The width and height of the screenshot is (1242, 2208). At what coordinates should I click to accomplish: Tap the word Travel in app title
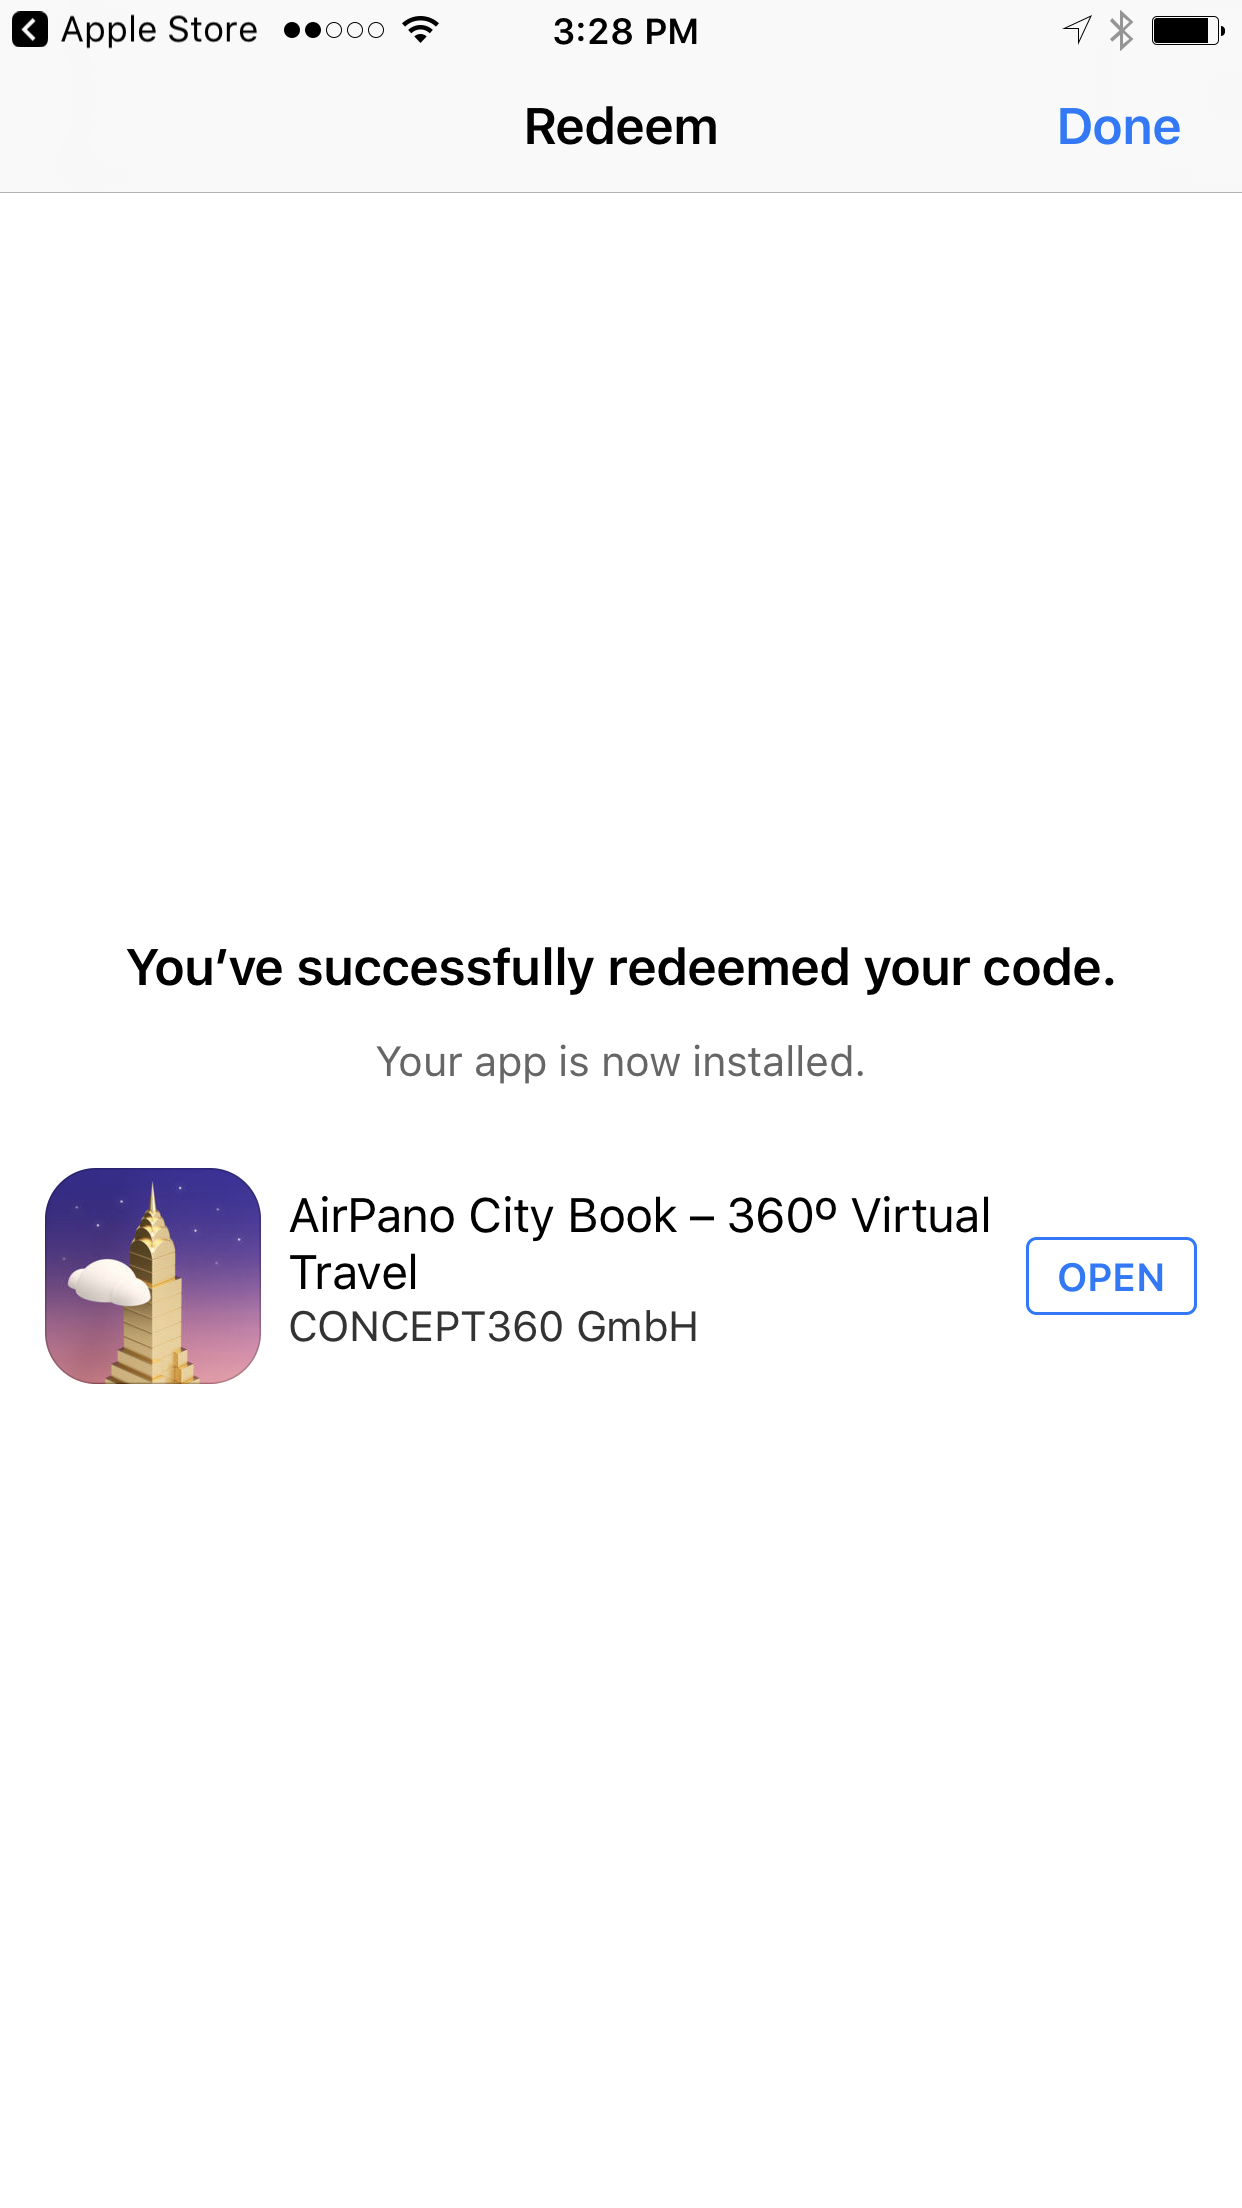tap(353, 1273)
